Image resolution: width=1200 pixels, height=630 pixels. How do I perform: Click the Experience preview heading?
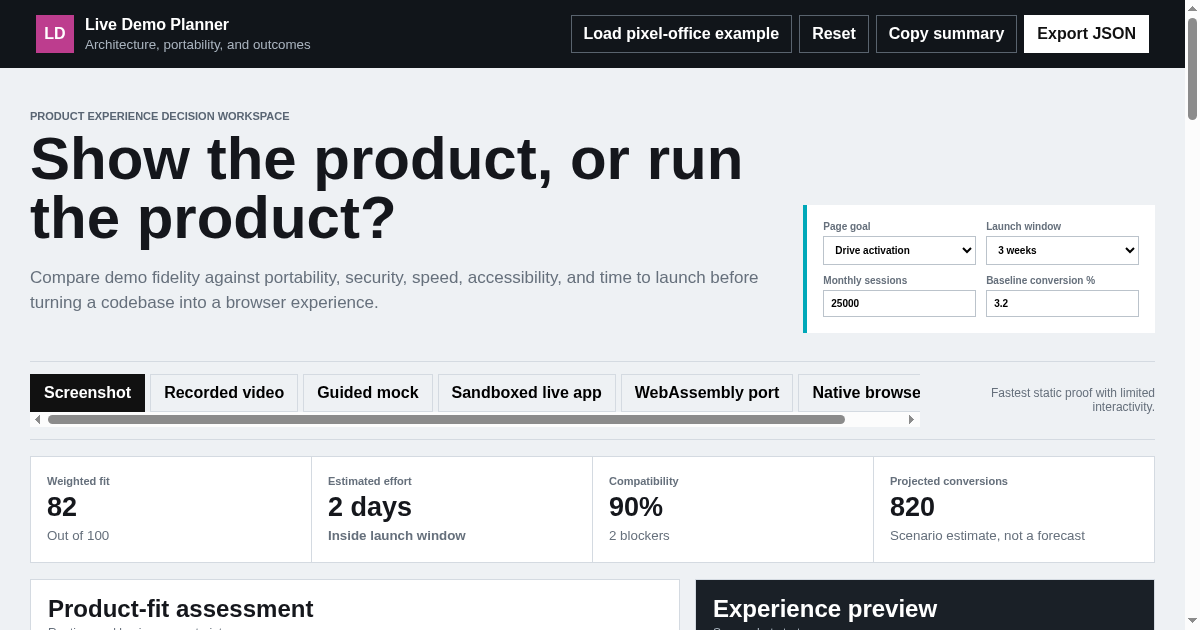click(x=825, y=609)
